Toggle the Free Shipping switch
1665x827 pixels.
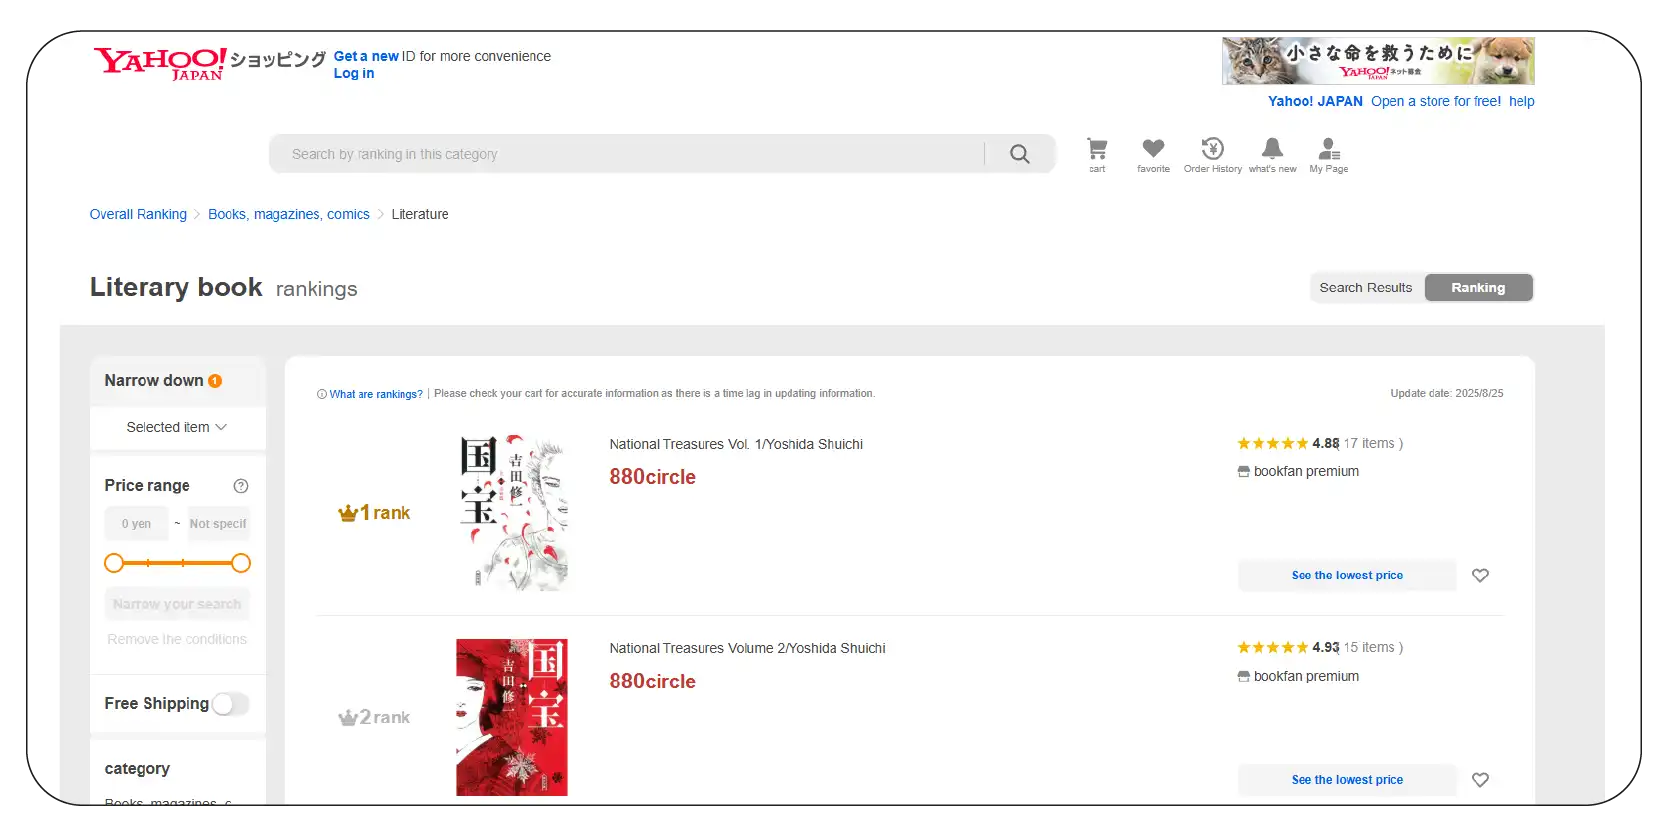(230, 704)
